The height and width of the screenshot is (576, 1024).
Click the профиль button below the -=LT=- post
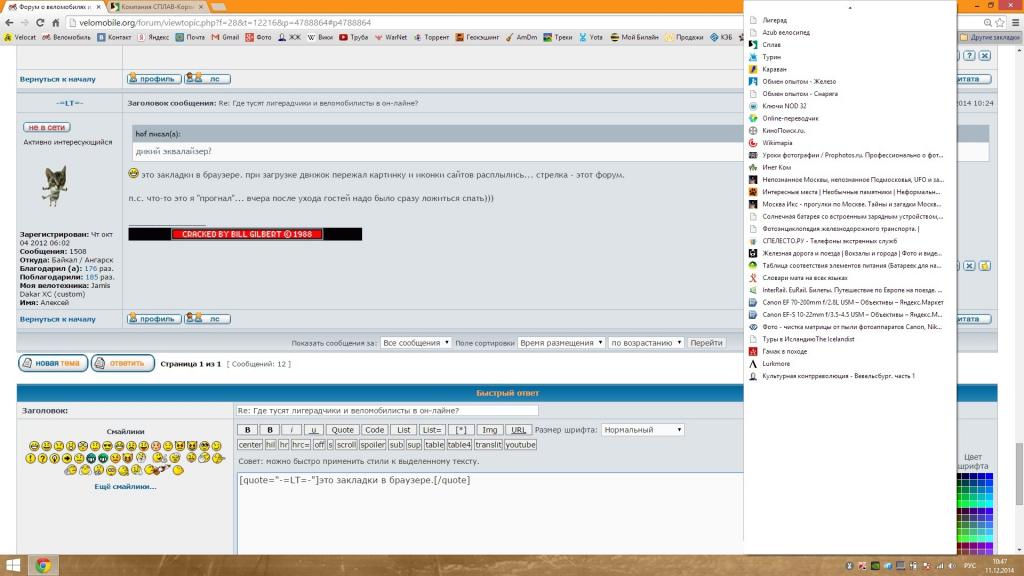pyautogui.click(x=154, y=319)
